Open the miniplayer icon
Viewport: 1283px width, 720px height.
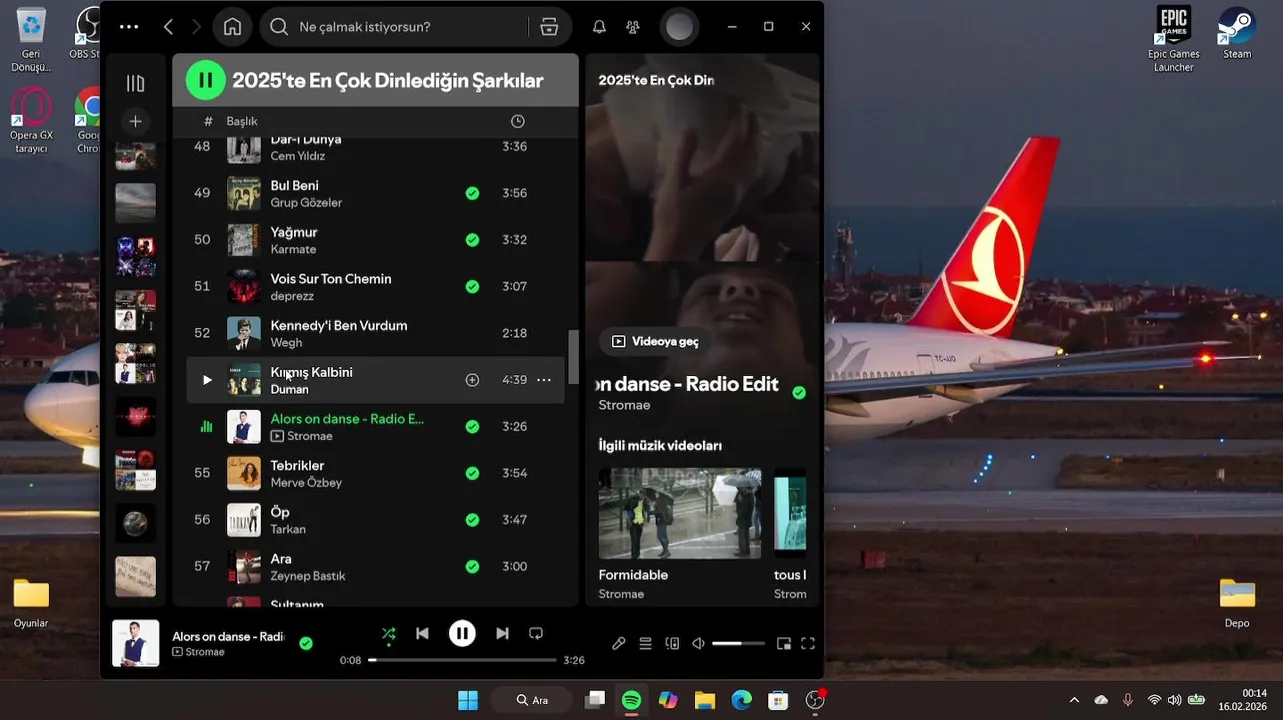pos(784,644)
